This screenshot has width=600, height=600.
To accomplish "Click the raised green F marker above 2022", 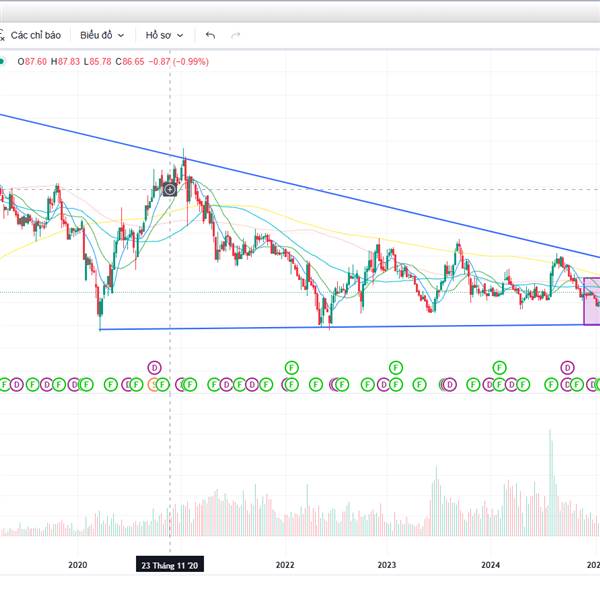I will coord(292,368).
